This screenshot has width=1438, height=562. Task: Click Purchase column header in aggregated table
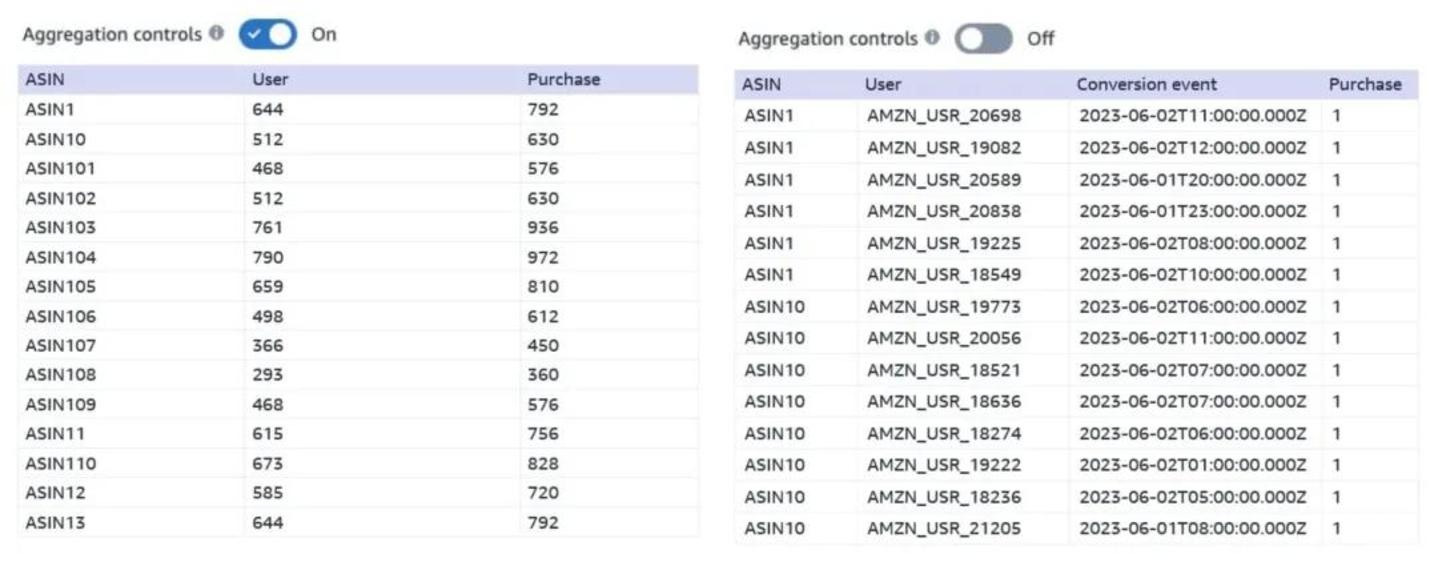(x=563, y=79)
